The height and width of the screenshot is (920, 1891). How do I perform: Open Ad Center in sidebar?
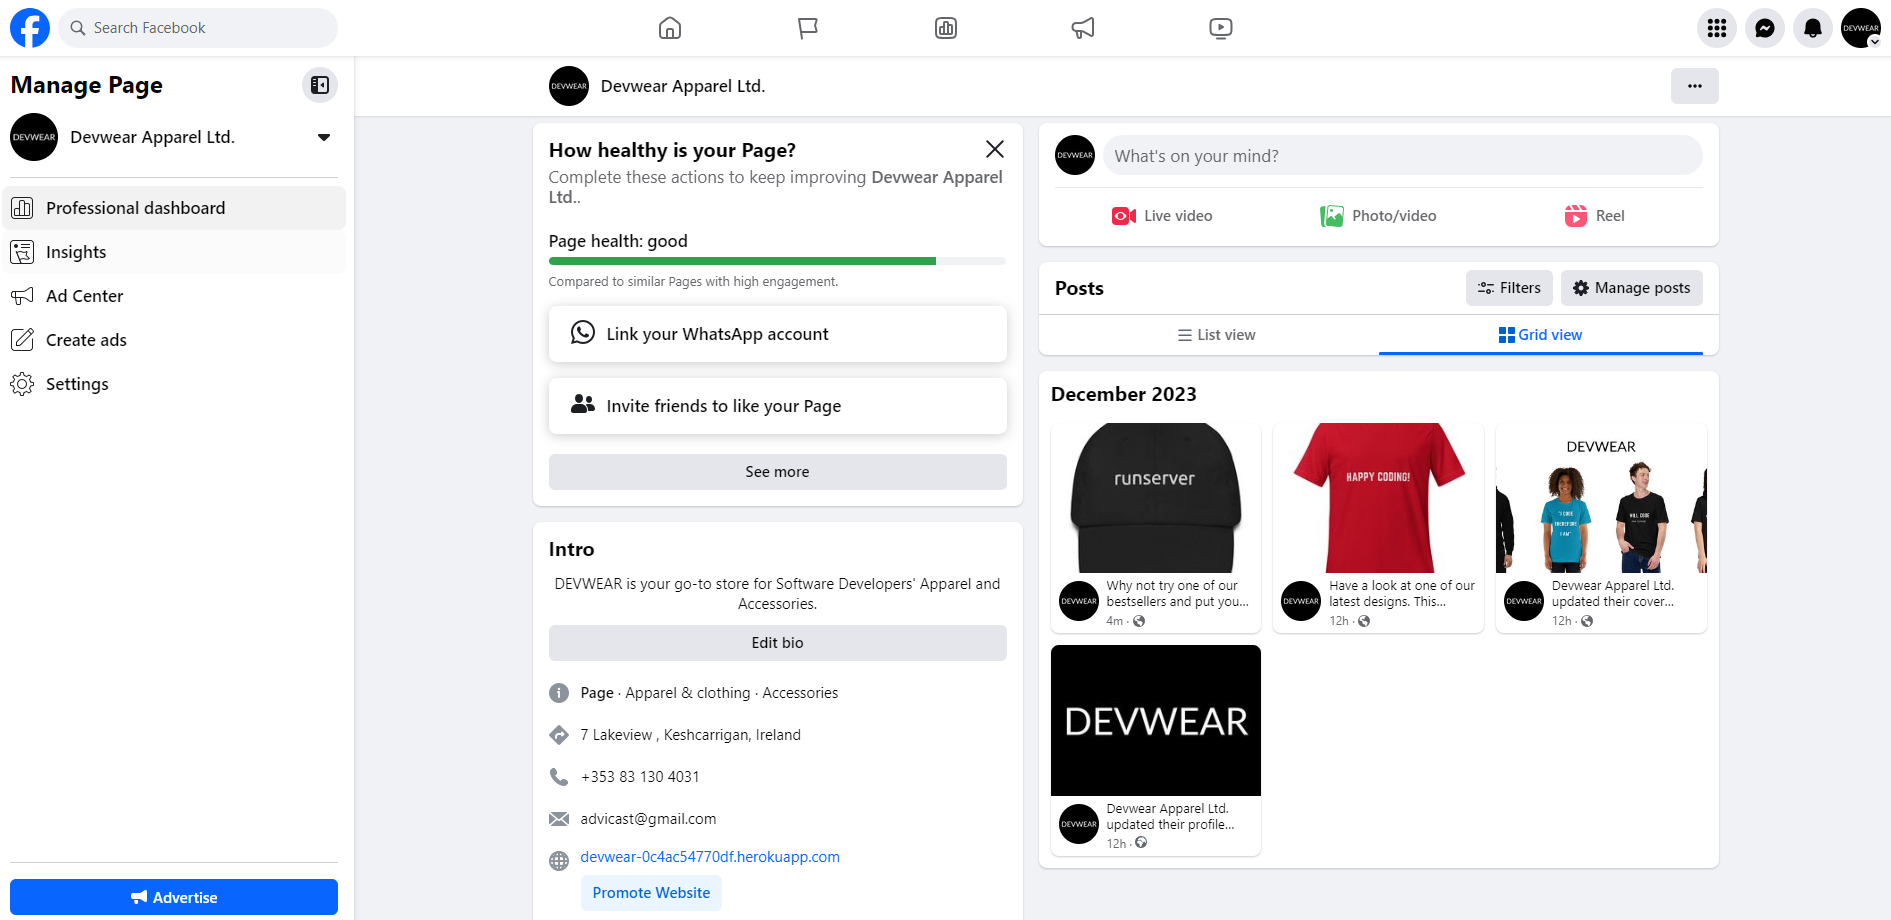coord(175,296)
